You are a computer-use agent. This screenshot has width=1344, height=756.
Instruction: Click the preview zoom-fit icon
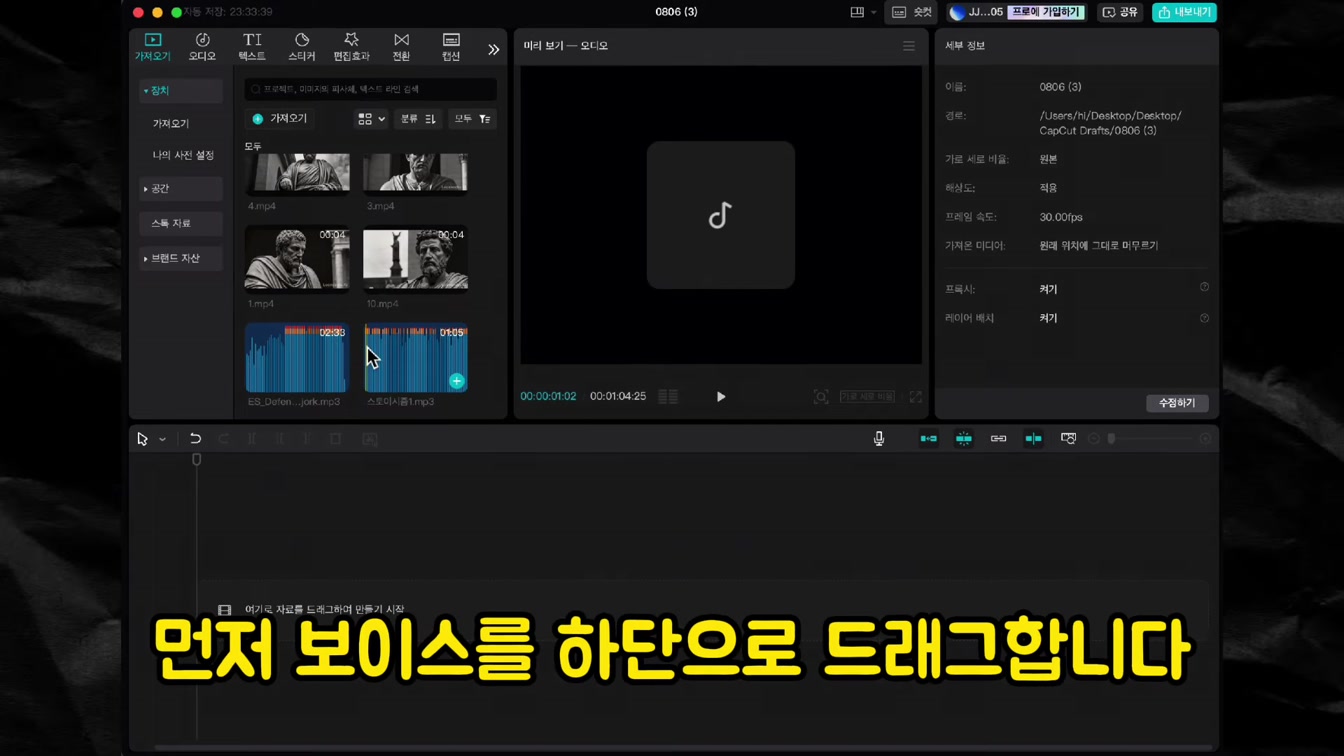(821, 397)
